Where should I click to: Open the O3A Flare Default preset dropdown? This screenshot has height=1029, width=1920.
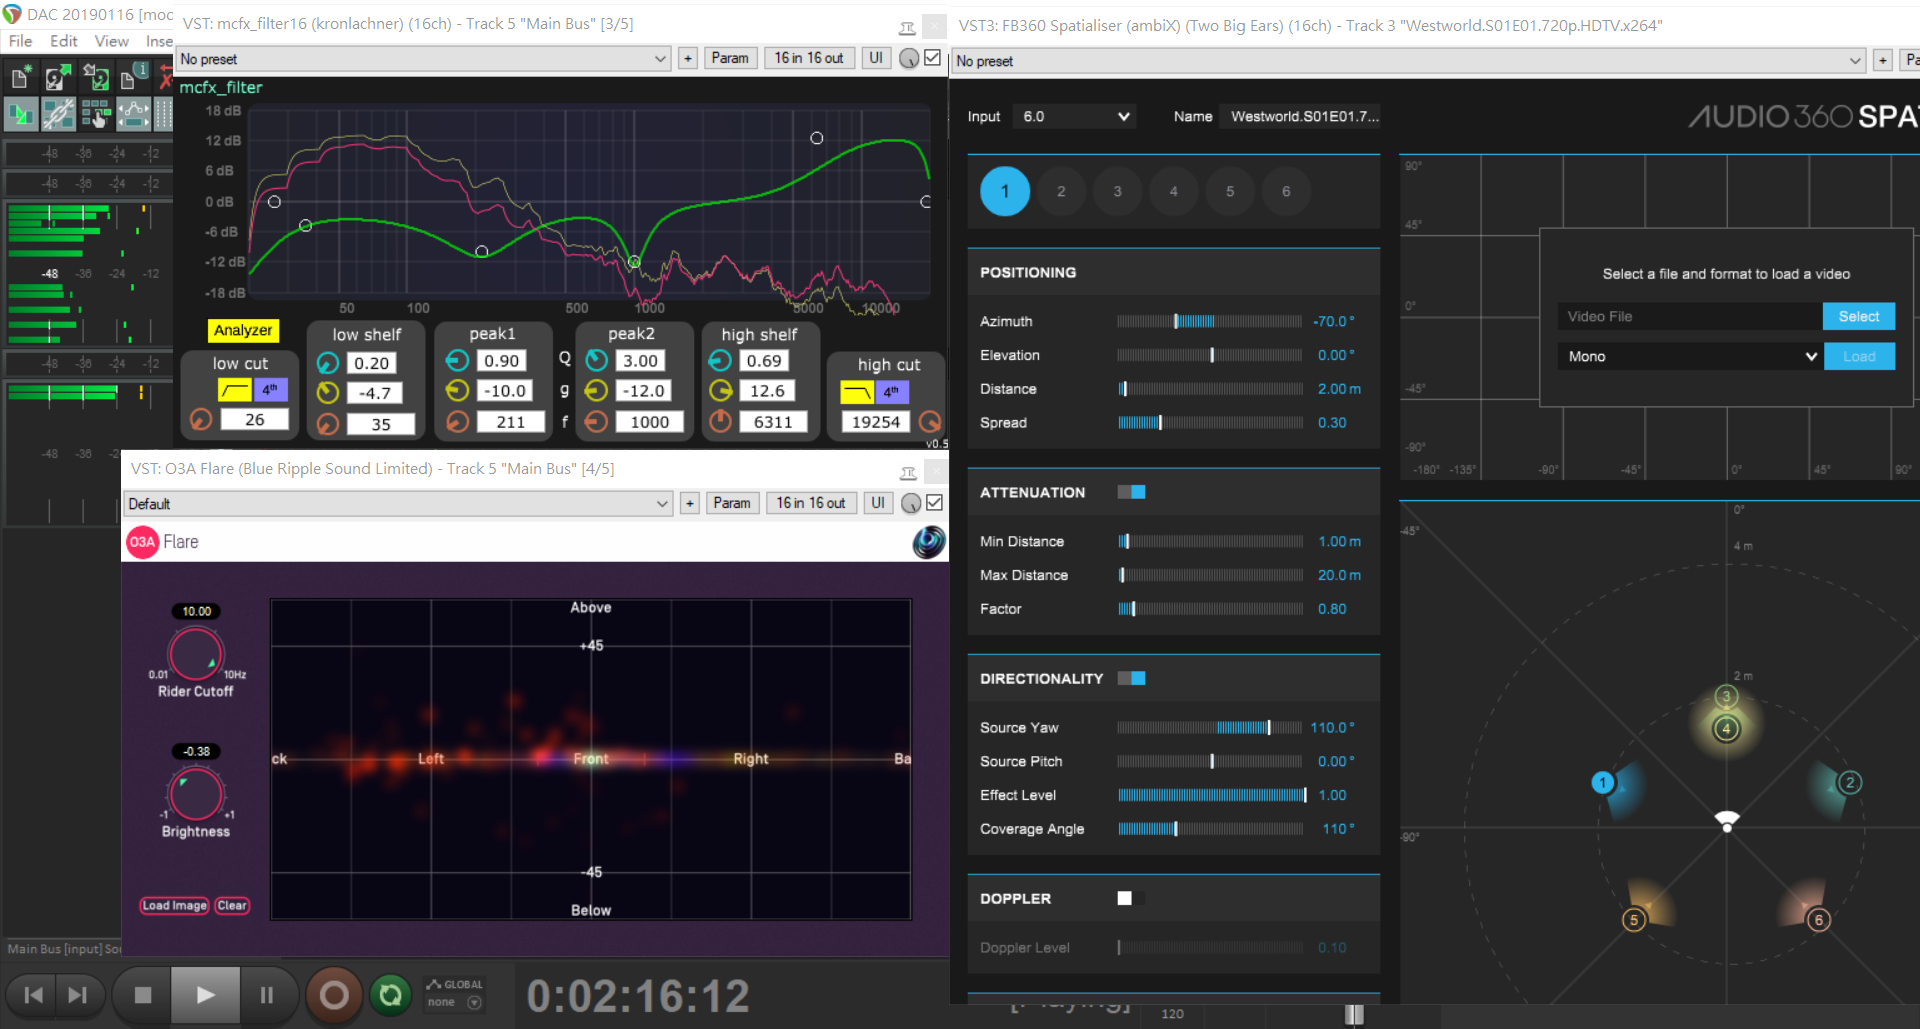coord(397,503)
